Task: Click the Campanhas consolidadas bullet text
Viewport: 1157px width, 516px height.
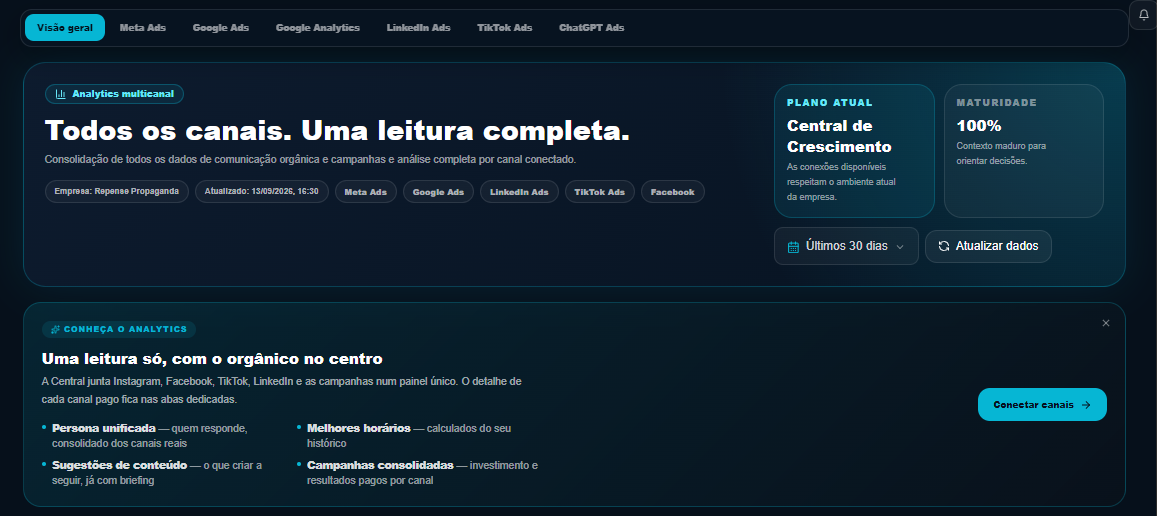Action: [x=380, y=466]
